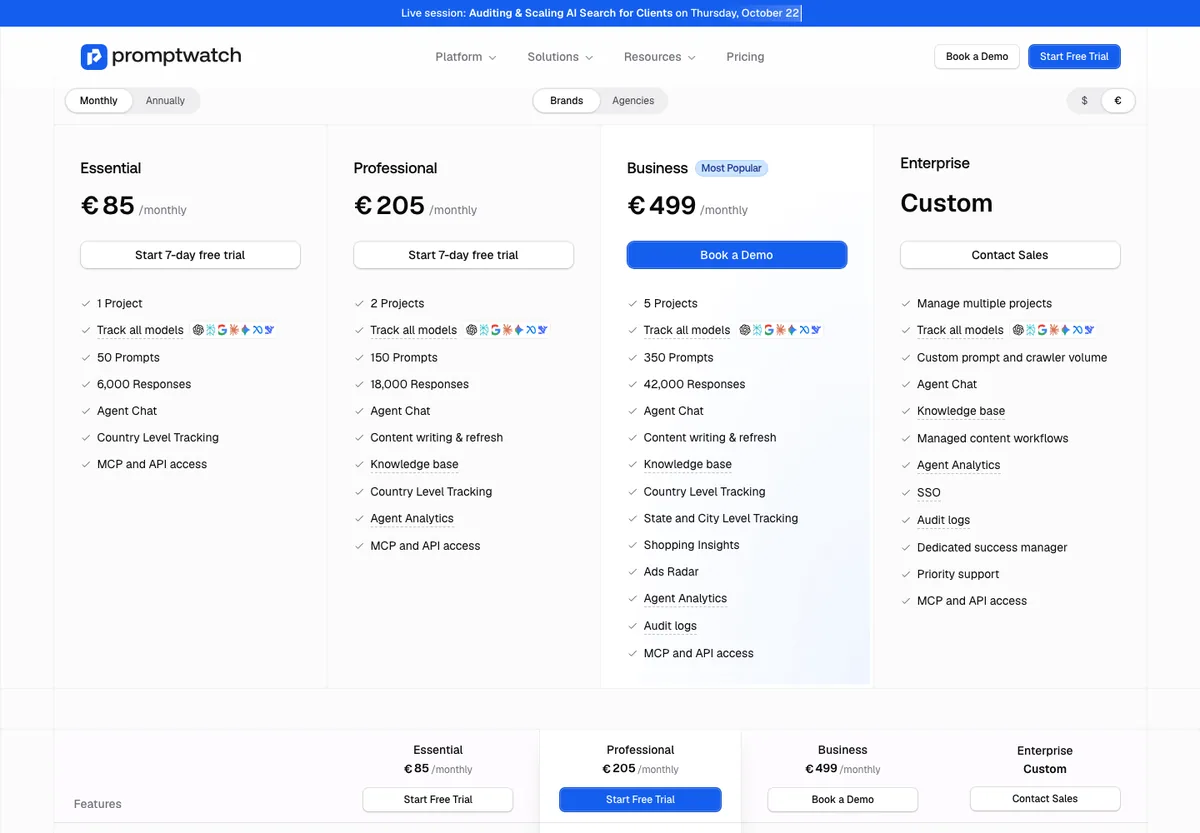The height and width of the screenshot is (833, 1200).
Task: Click 'Agent Analytics' in Business plan
Action: 685,599
